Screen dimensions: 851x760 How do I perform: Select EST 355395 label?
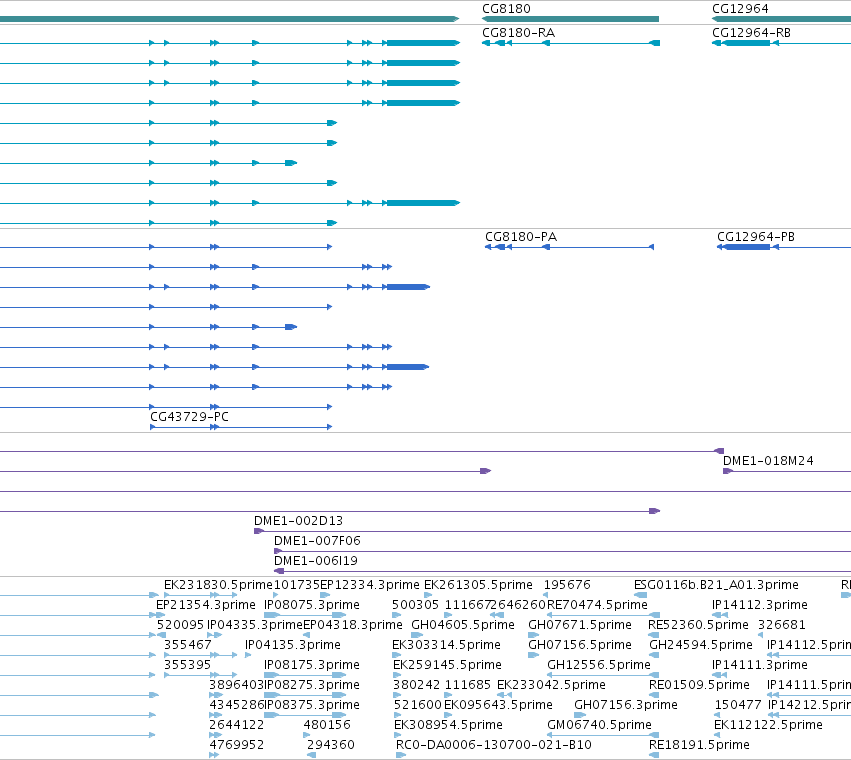coord(187,666)
